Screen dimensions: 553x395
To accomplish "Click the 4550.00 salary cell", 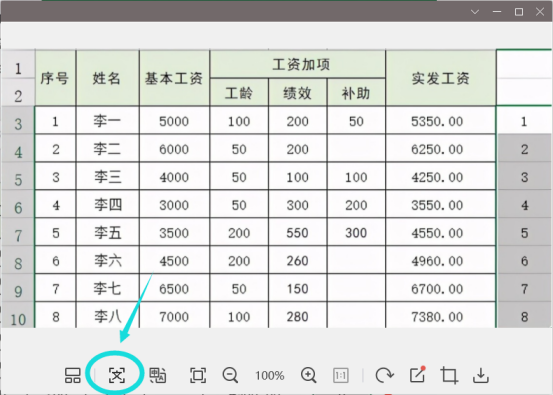I will (441, 232).
